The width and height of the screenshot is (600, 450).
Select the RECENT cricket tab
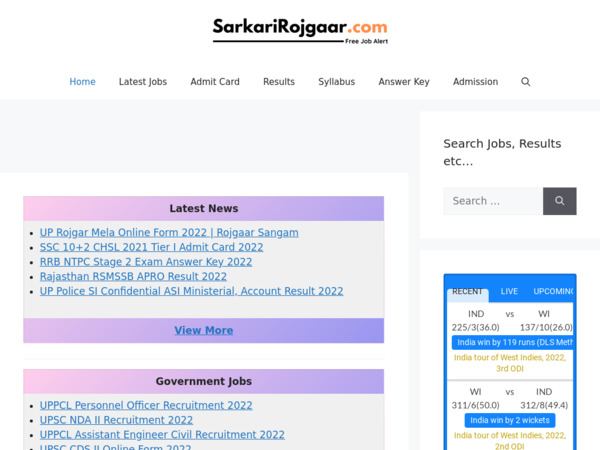(x=467, y=292)
